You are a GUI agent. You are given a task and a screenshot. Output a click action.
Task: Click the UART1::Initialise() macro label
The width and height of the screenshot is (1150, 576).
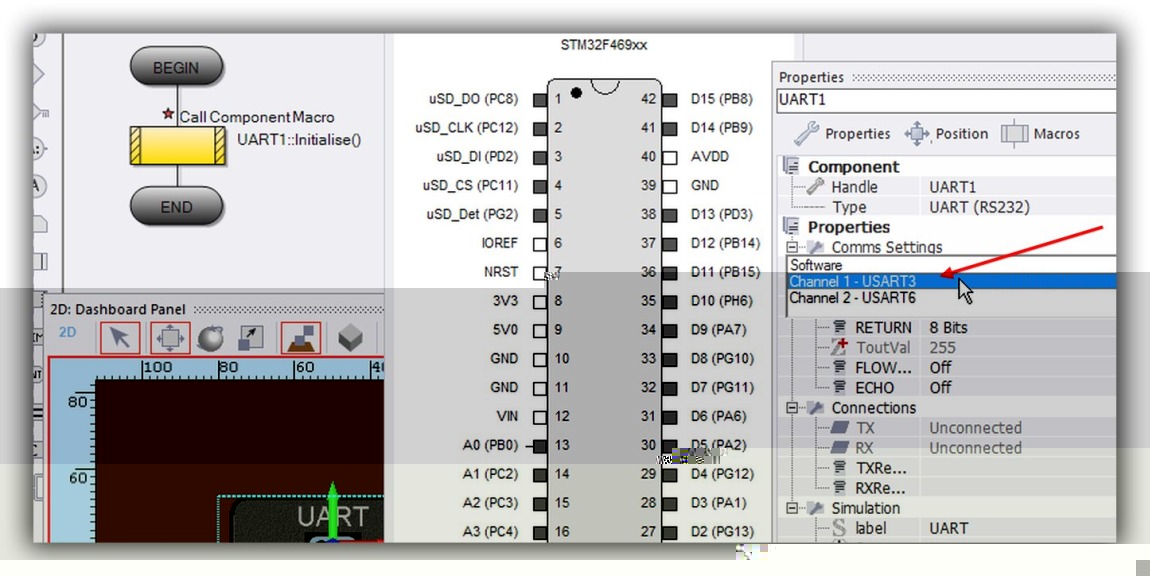(x=299, y=139)
